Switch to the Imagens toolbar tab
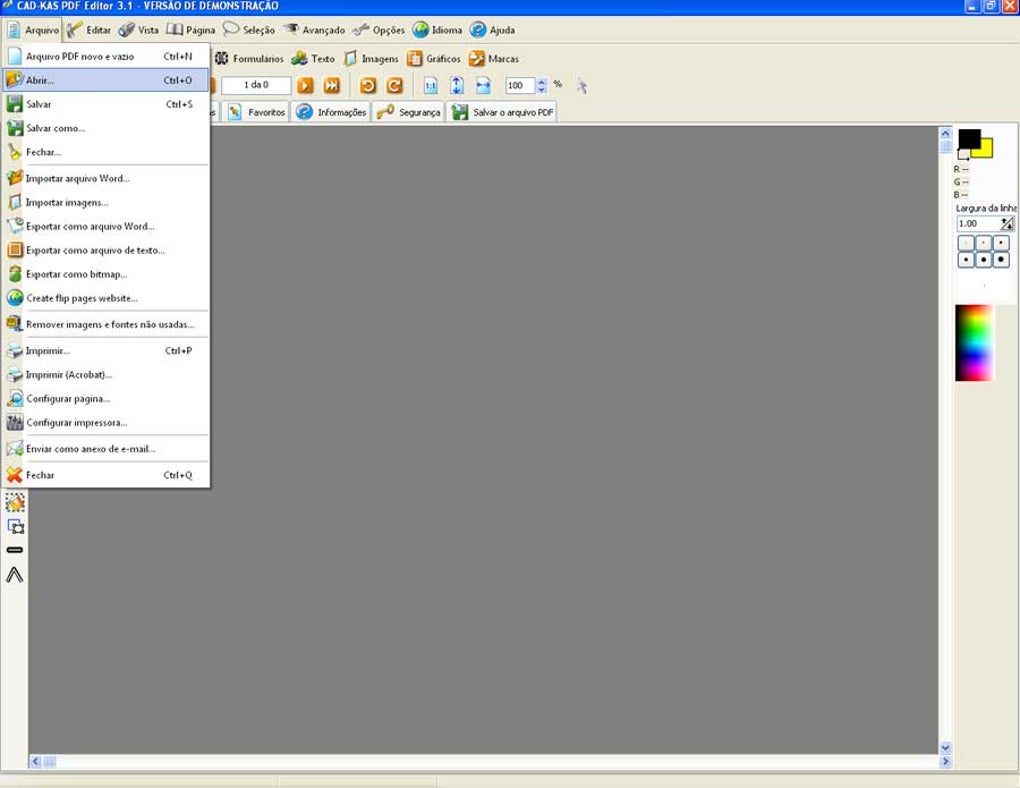 (x=371, y=59)
